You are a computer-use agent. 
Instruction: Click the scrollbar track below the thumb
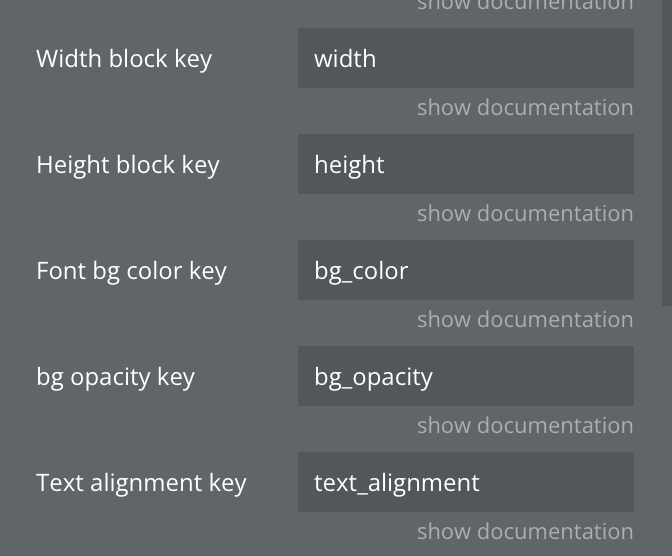pyautogui.click(x=667, y=430)
